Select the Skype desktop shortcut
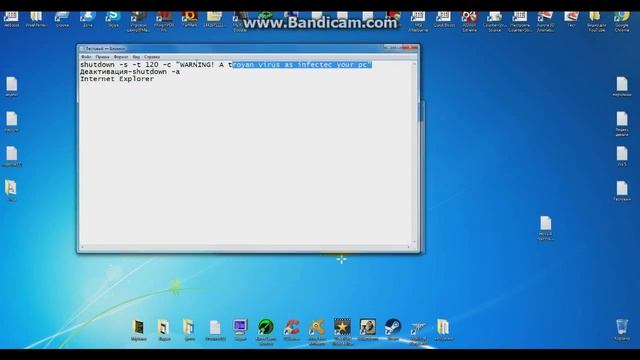 coord(113,19)
